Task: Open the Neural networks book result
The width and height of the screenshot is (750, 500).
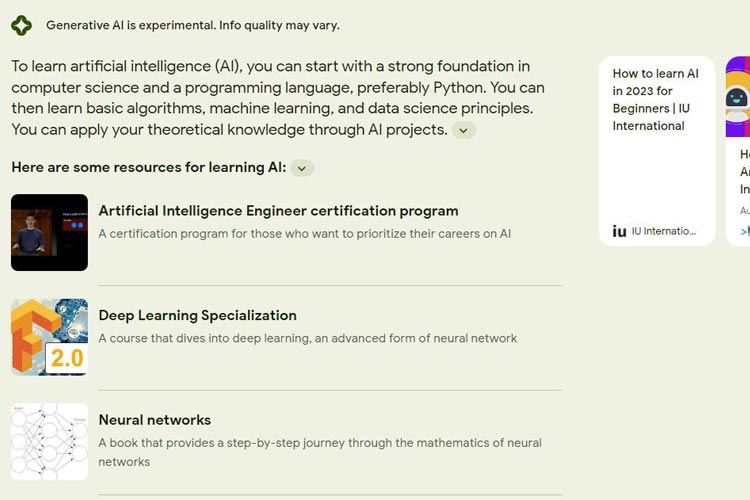Action: click(x=154, y=420)
